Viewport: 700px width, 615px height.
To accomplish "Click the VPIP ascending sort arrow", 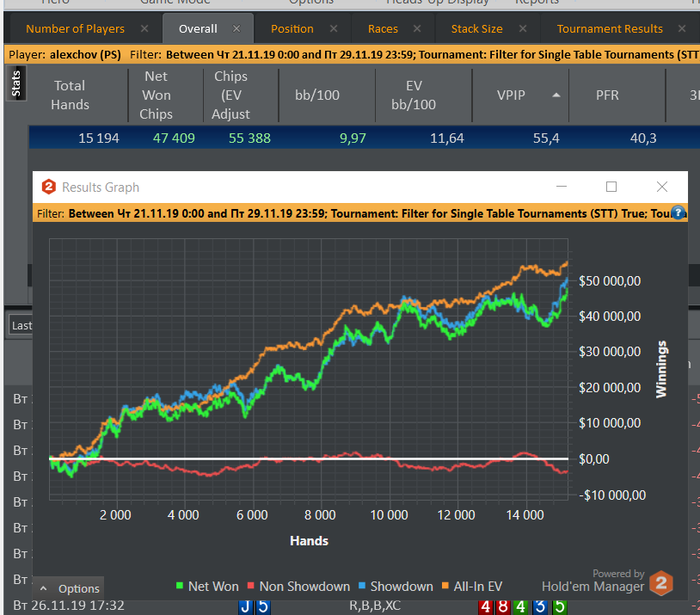I will click(x=556, y=95).
